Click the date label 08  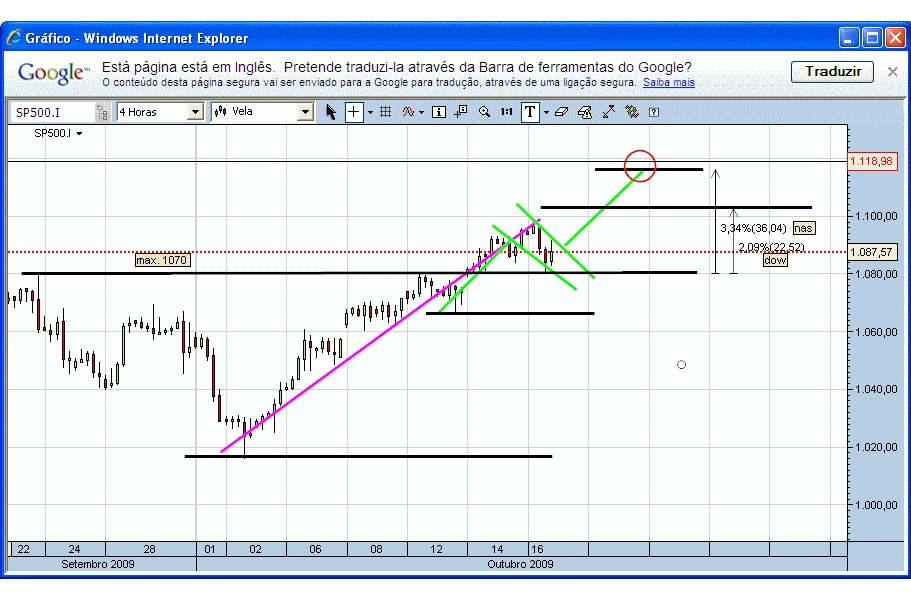376,549
